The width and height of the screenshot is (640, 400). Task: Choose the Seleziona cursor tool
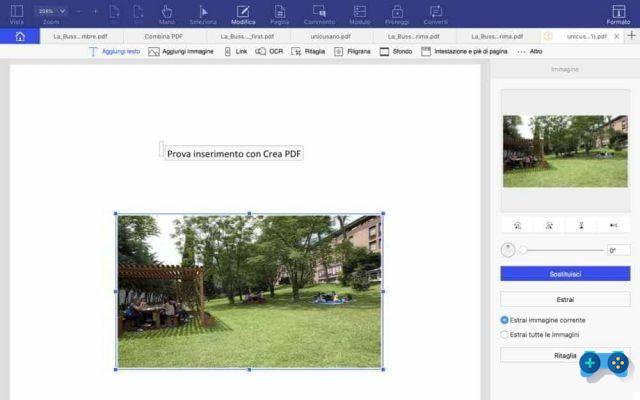[x=203, y=14]
